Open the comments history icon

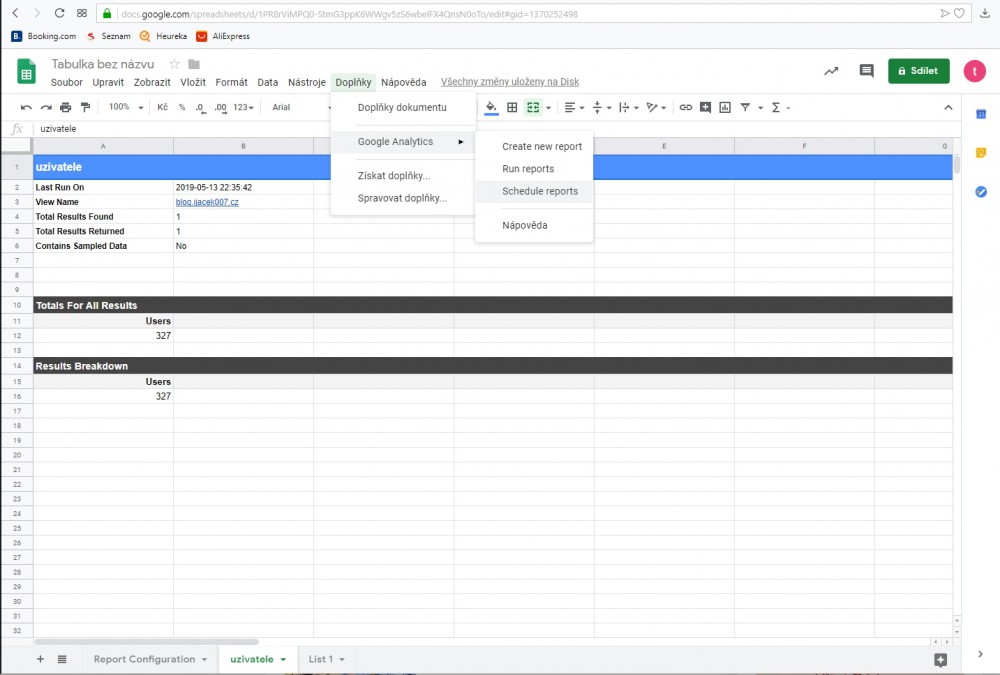click(x=866, y=71)
